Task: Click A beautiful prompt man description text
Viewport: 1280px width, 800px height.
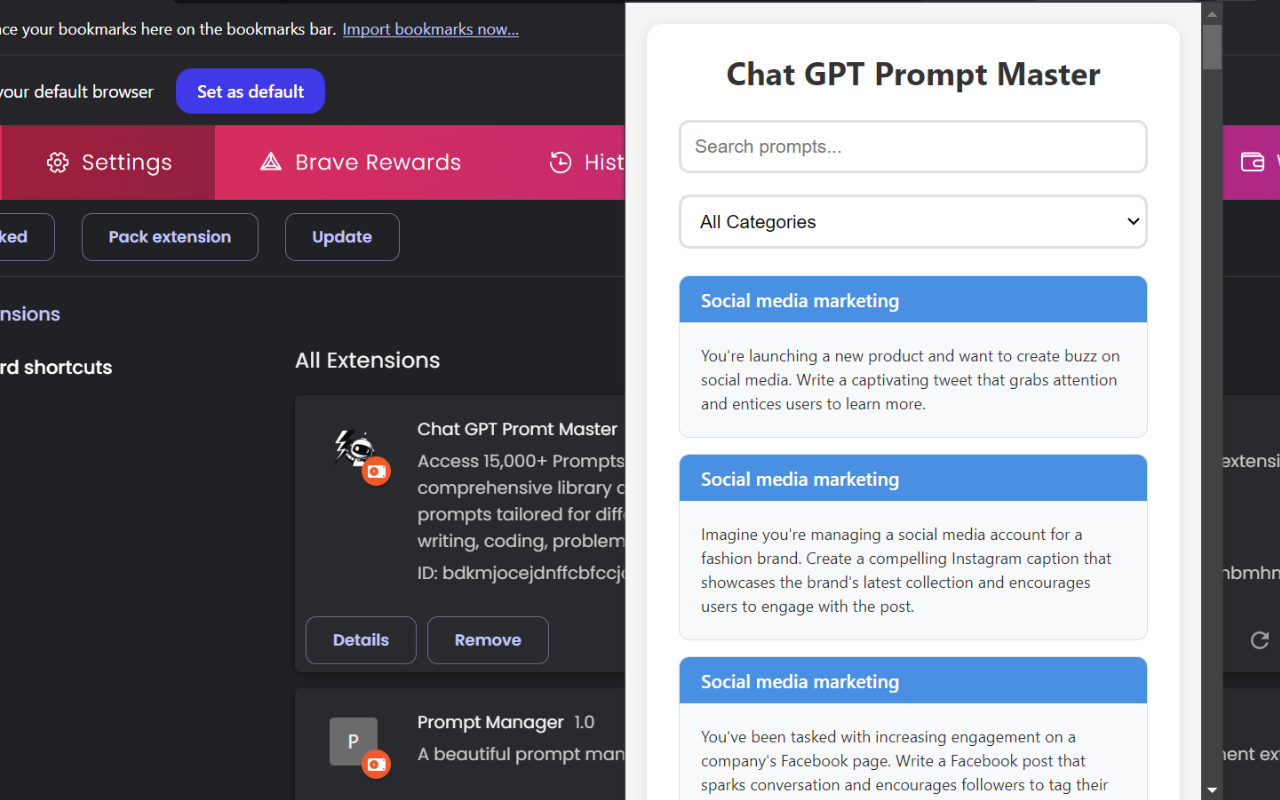Action: pyautogui.click(x=521, y=754)
